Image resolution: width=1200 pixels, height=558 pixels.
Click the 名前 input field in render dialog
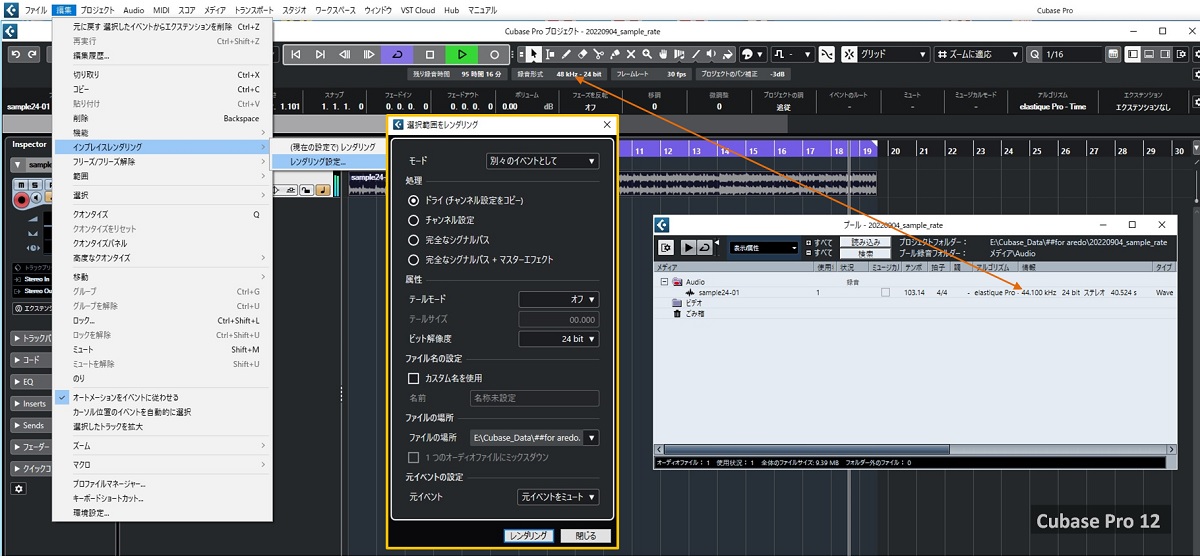tap(534, 398)
